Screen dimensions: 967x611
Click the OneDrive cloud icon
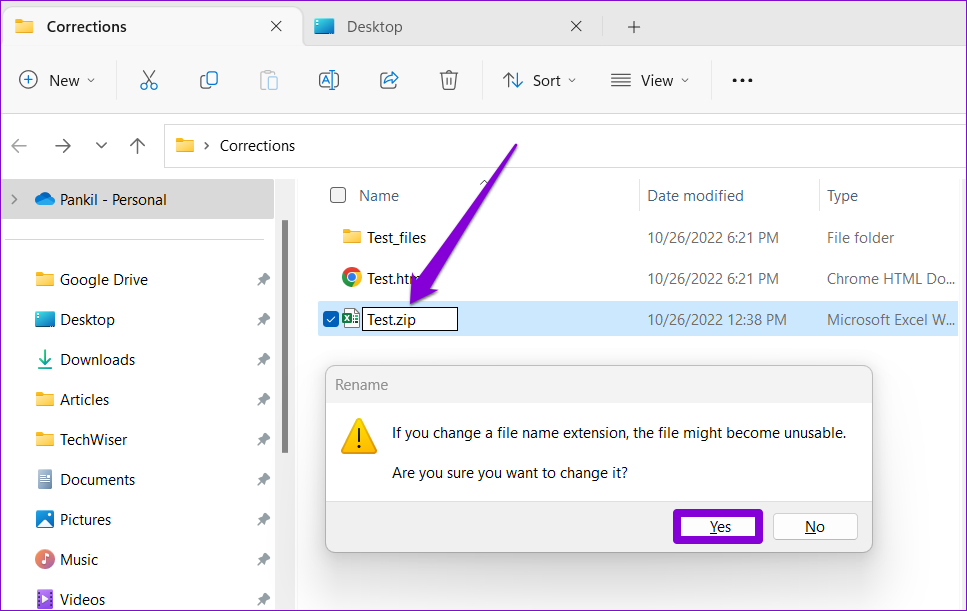(44, 199)
